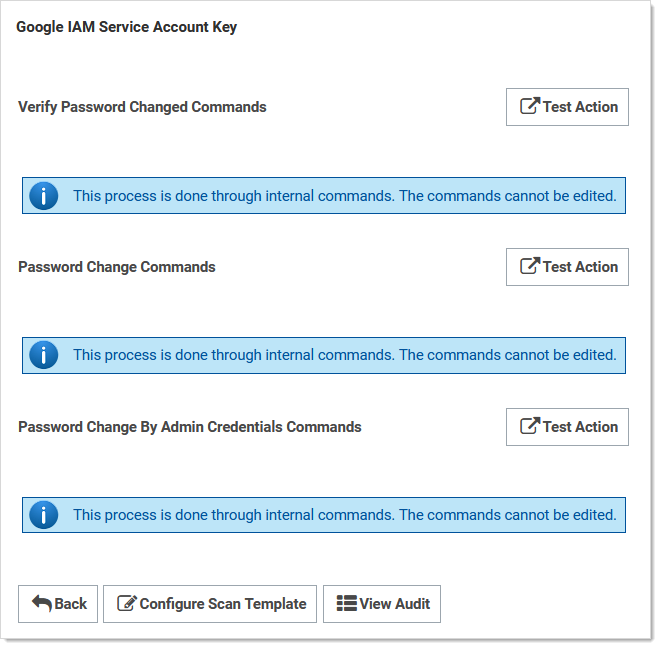
Task: Click external-link icon in Password Change Commands row
Action: click(530, 266)
